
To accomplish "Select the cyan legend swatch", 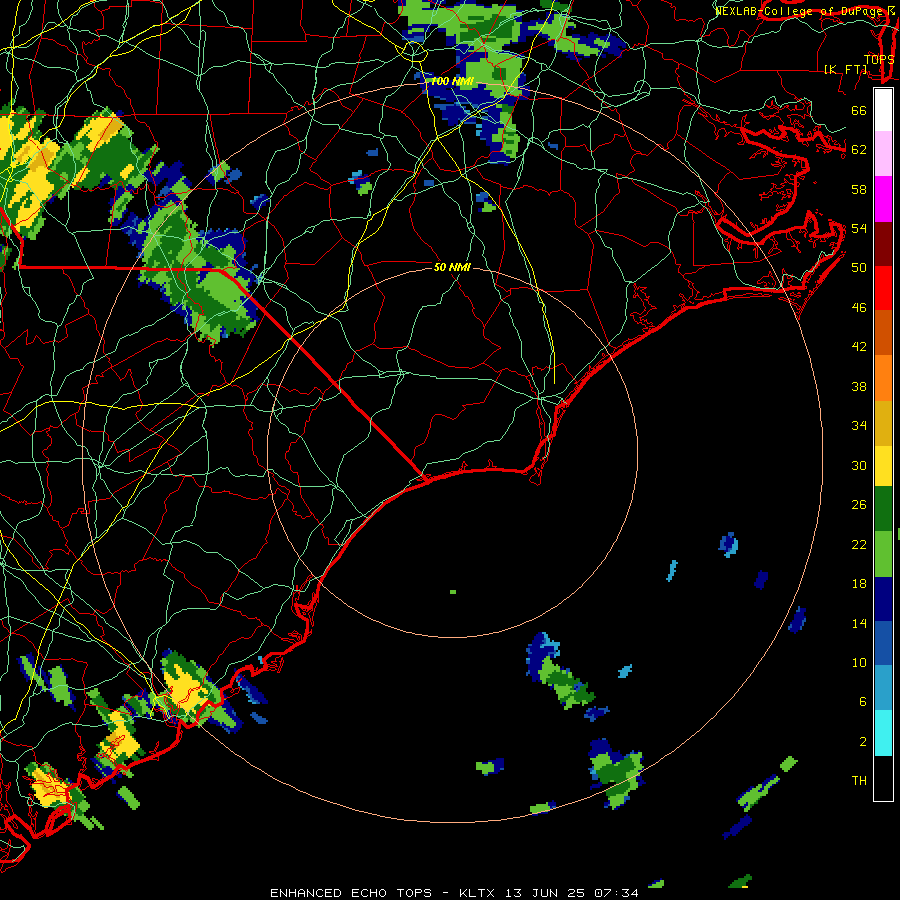I will click(883, 733).
